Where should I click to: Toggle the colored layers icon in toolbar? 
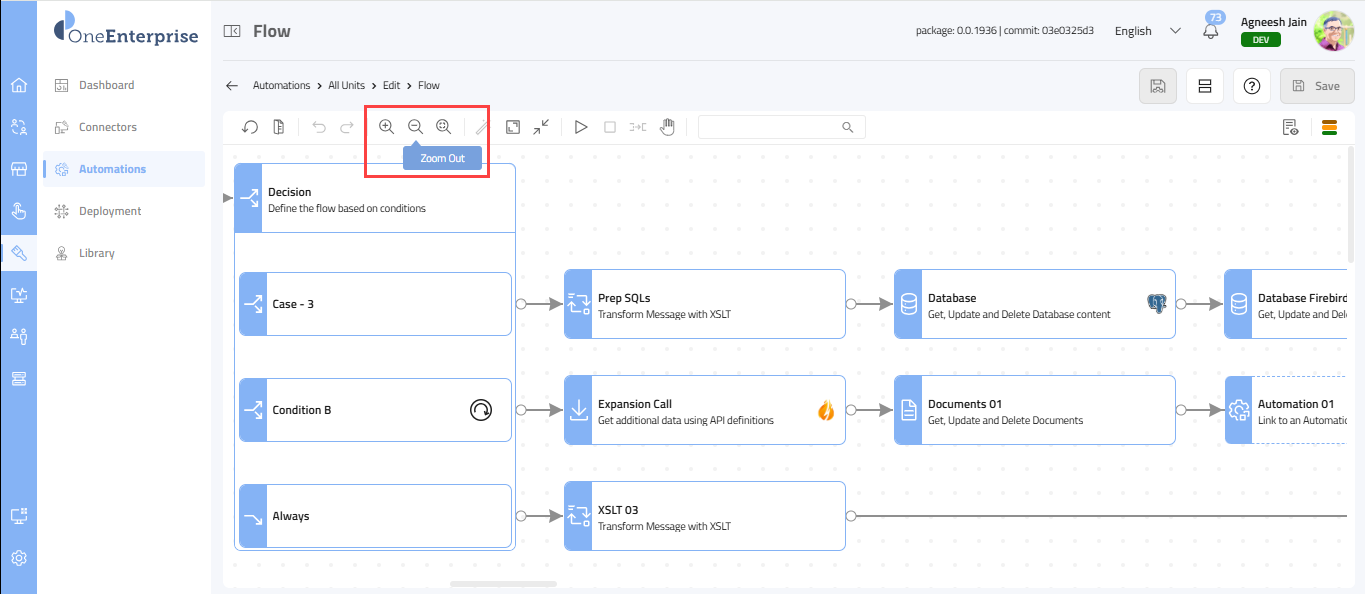click(1329, 127)
